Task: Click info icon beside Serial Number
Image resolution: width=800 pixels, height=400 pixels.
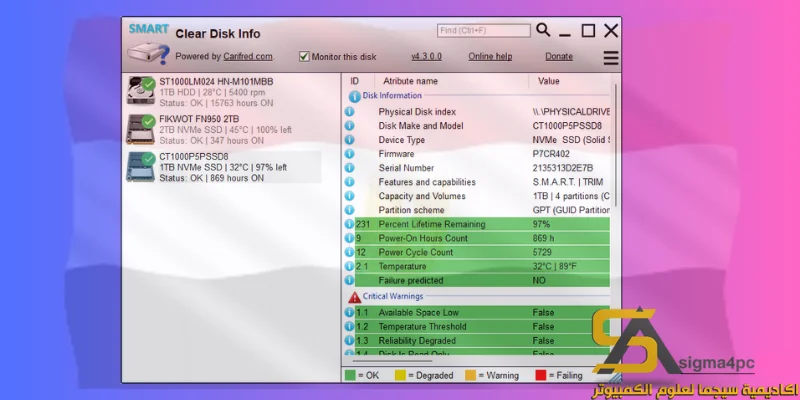Action: (349, 167)
